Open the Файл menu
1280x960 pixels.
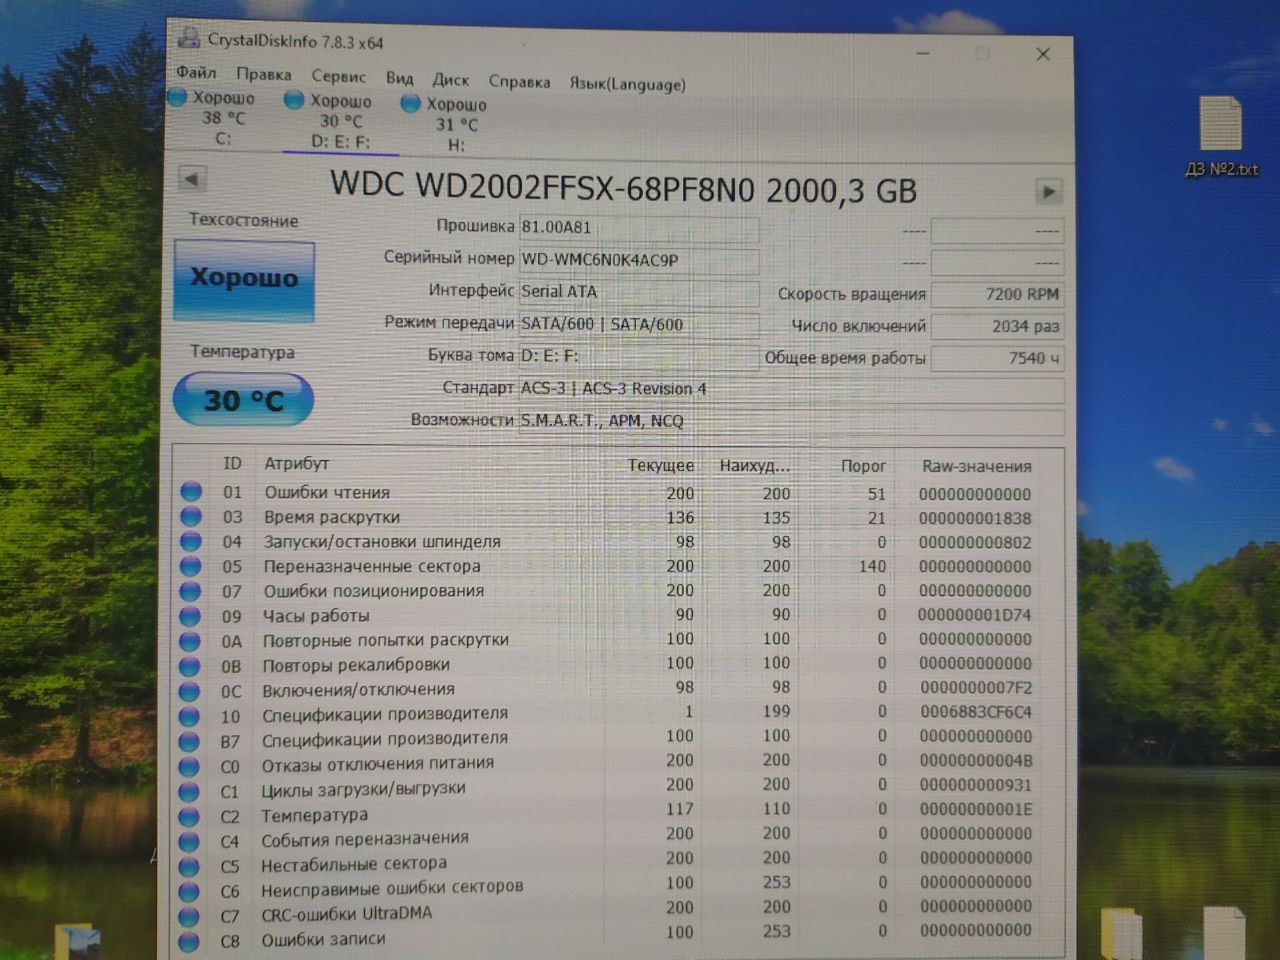tap(196, 73)
